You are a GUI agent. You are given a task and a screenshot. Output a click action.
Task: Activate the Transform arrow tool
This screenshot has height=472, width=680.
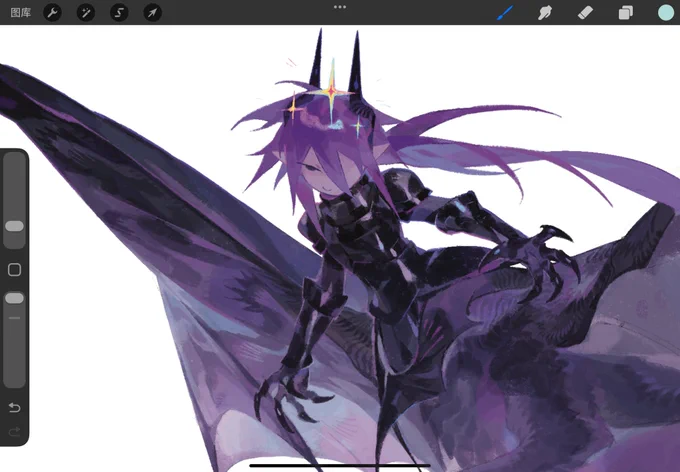coord(153,13)
